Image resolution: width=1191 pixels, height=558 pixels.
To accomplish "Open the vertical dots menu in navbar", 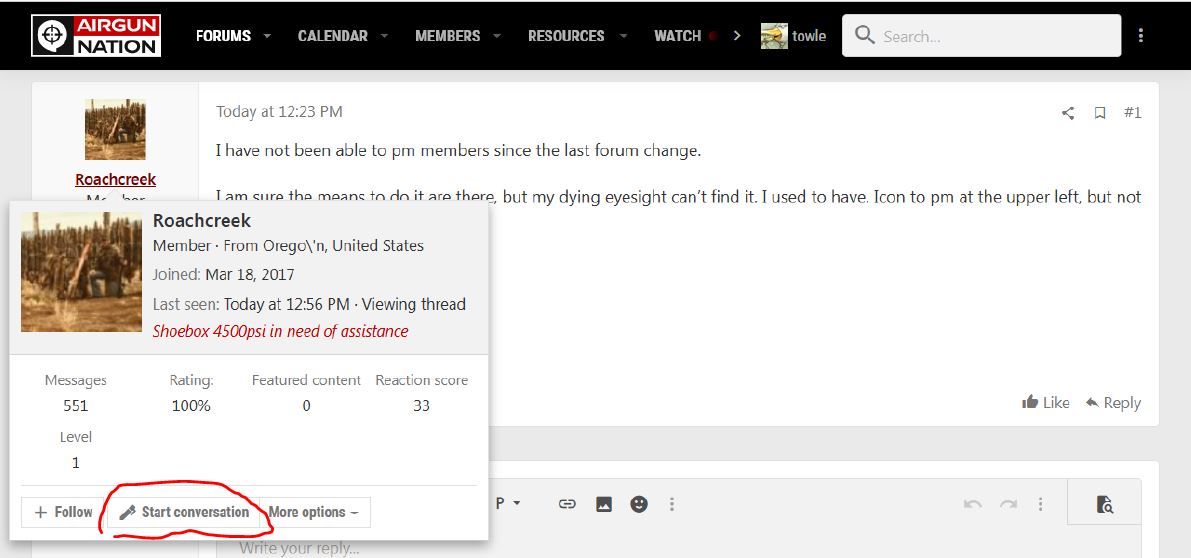I will coord(1141,36).
